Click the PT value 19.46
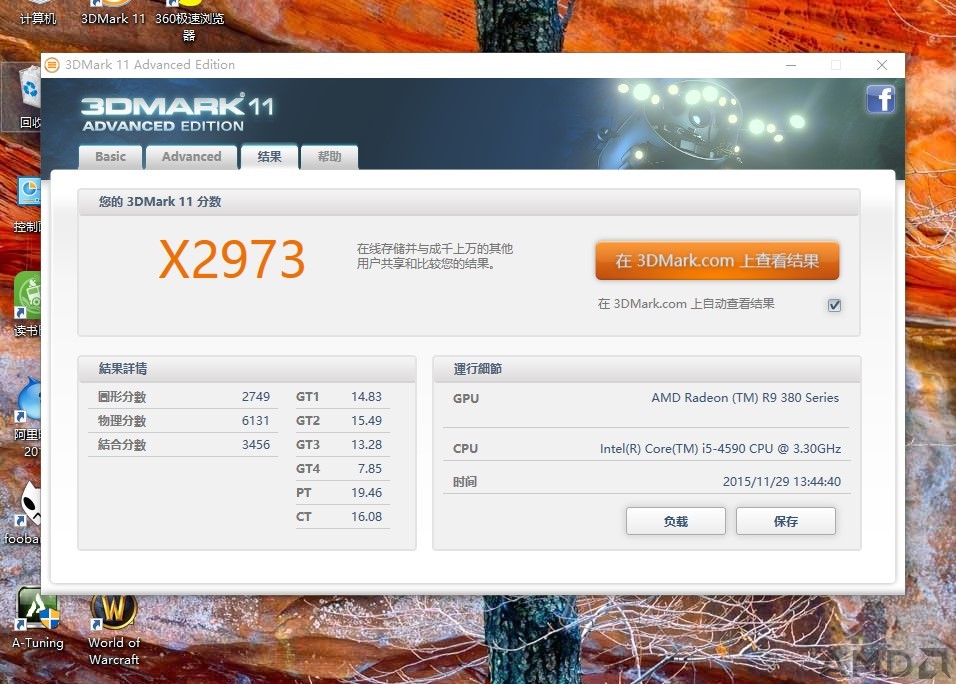 366,493
